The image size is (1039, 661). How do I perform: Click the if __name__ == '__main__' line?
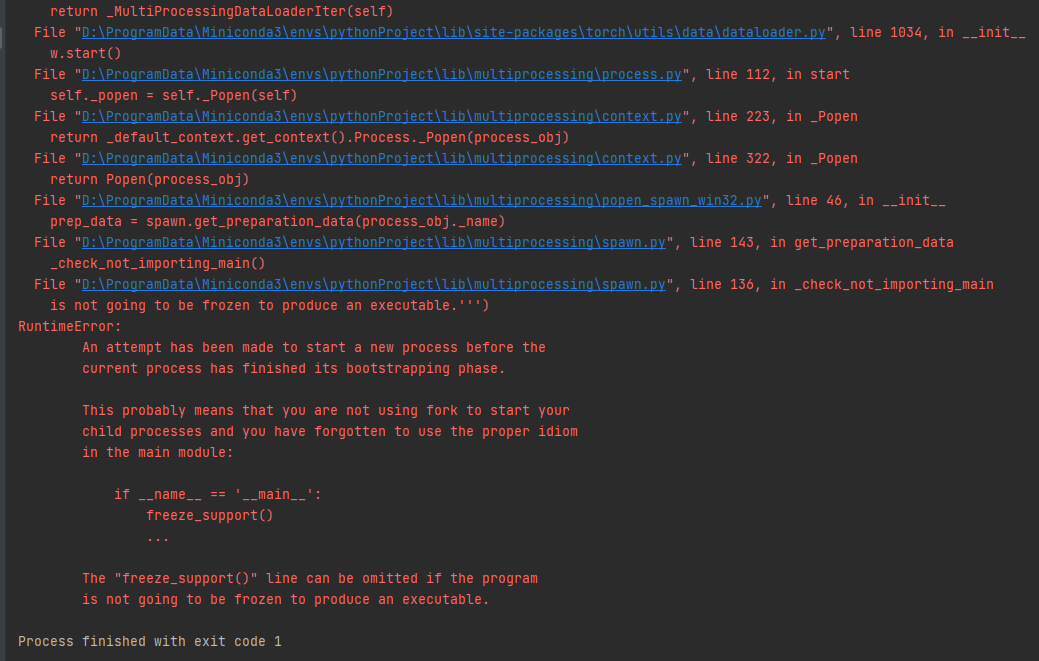(x=217, y=494)
